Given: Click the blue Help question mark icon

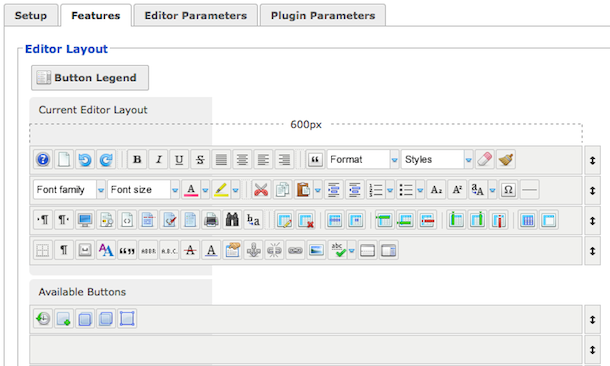Looking at the screenshot, I should click(43, 159).
